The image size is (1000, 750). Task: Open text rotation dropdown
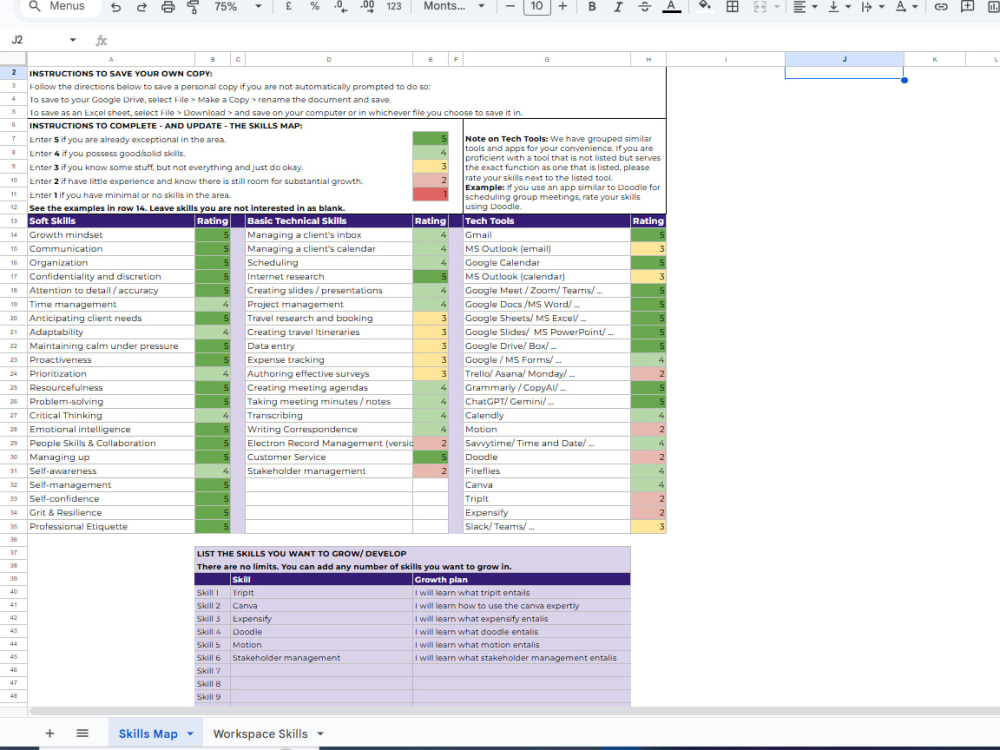click(906, 6)
